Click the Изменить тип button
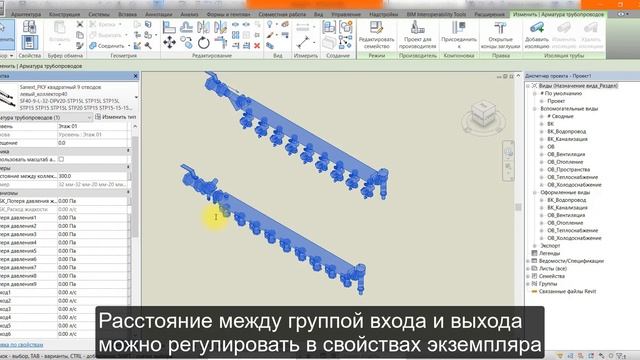Image resolution: width=640 pixels, height=360 pixels. [x=116, y=117]
